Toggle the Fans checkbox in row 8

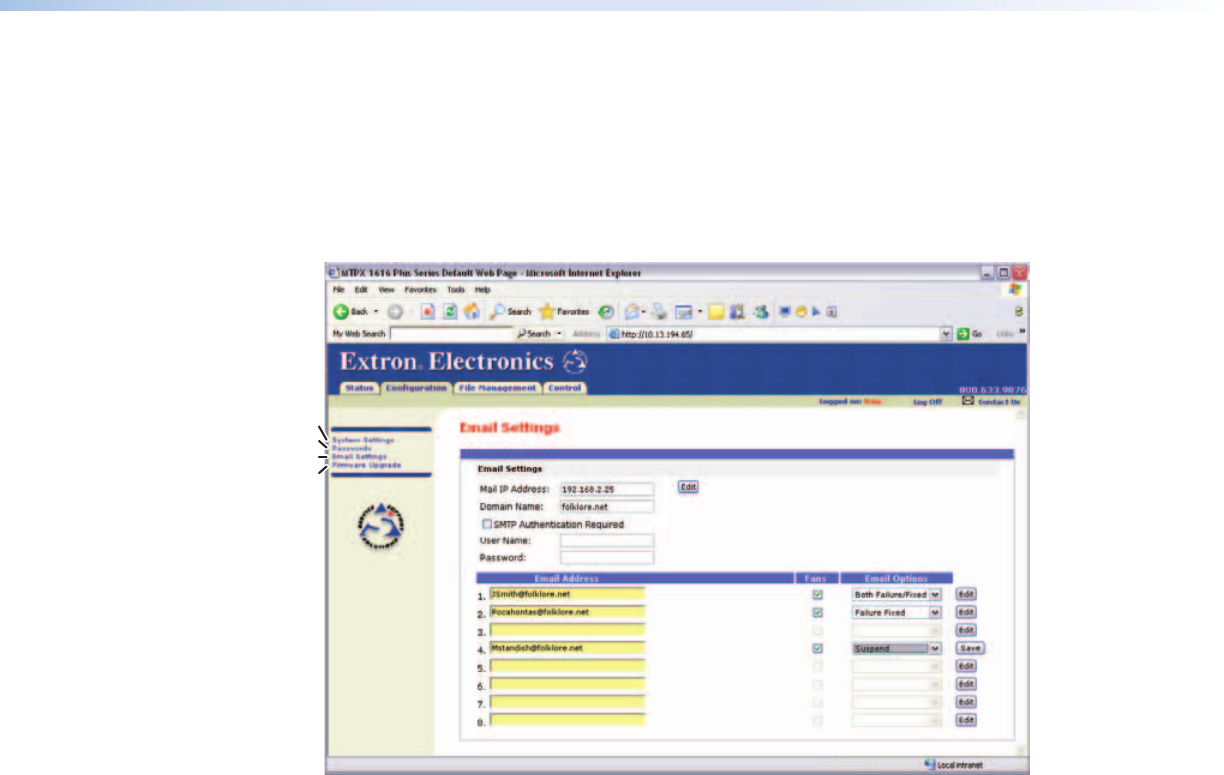[818, 720]
